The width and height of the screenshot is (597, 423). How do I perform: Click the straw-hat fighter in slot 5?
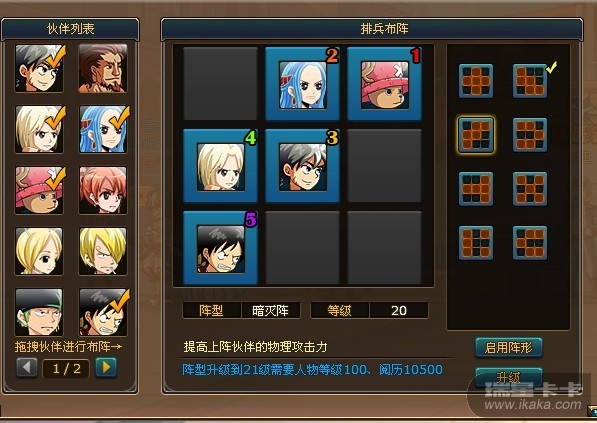[220, 248]
